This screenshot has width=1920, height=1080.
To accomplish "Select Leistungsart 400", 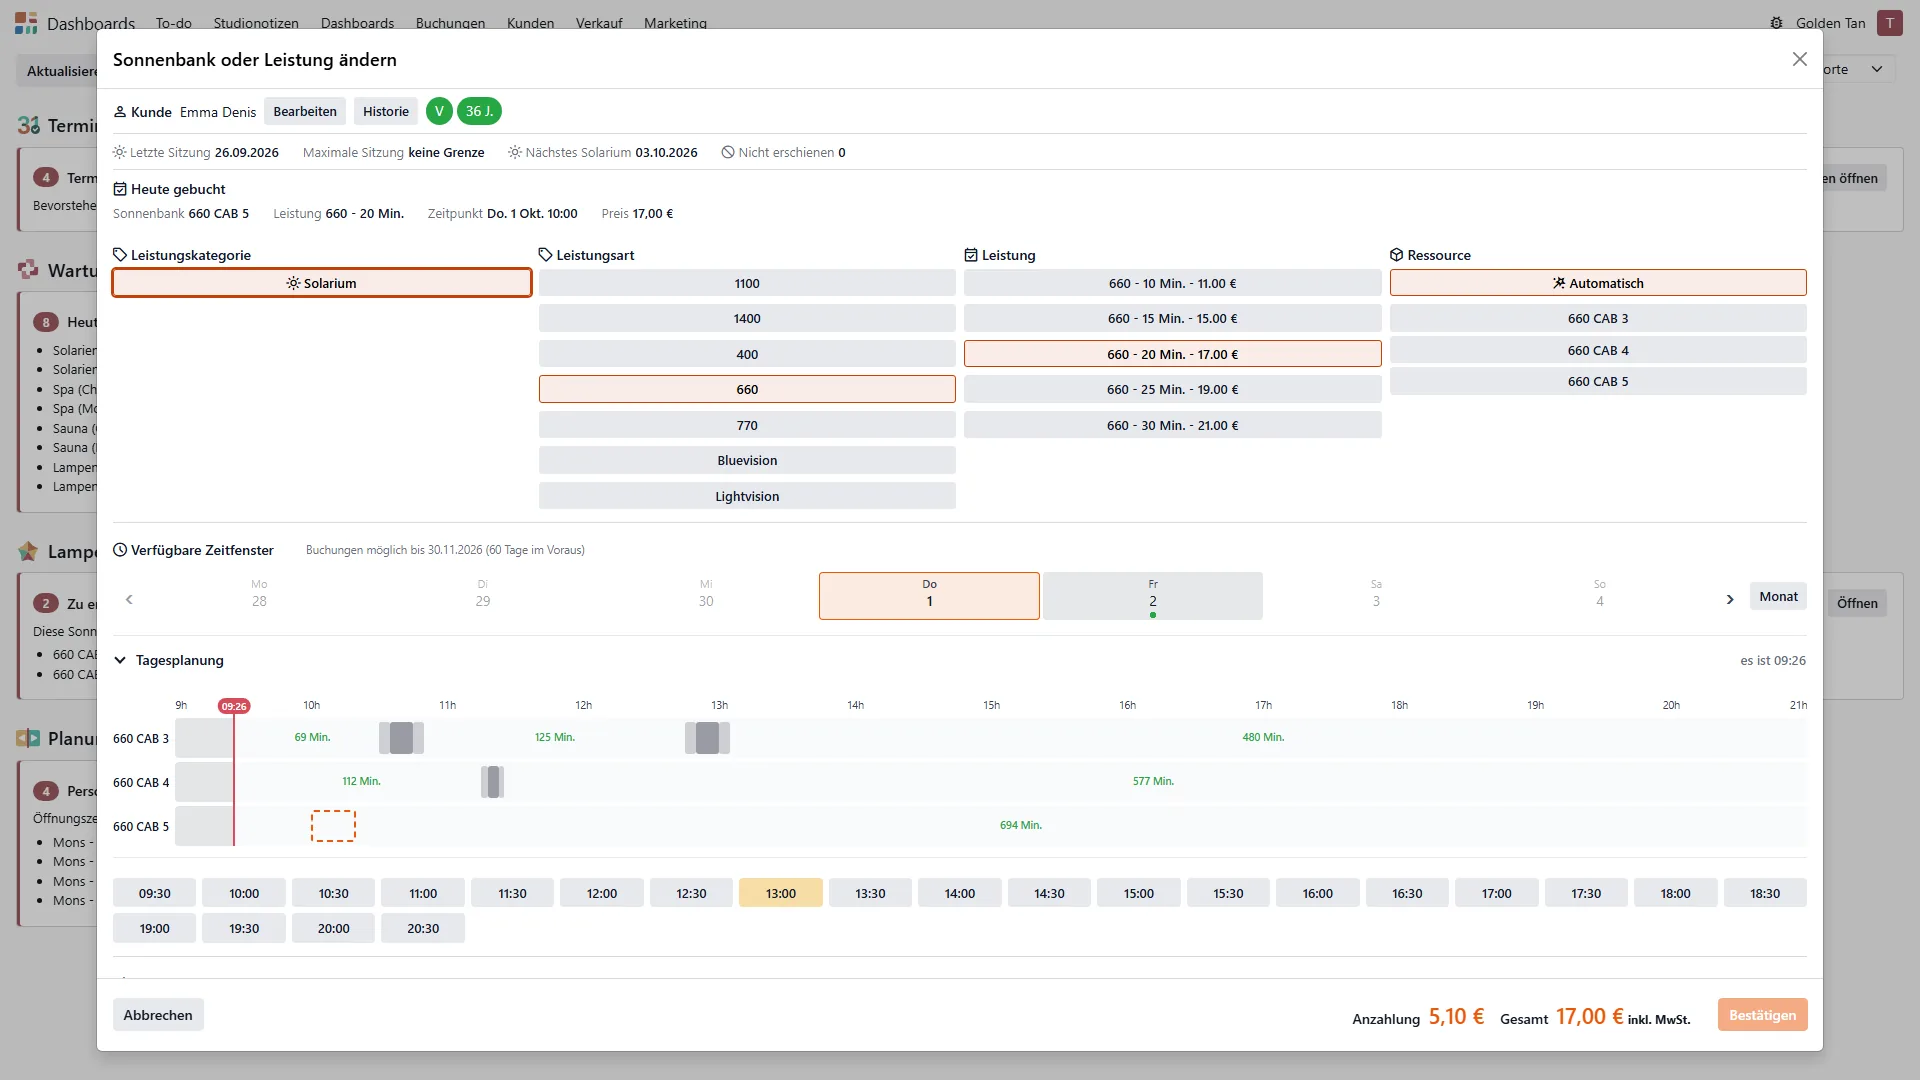I will [747, 354].
